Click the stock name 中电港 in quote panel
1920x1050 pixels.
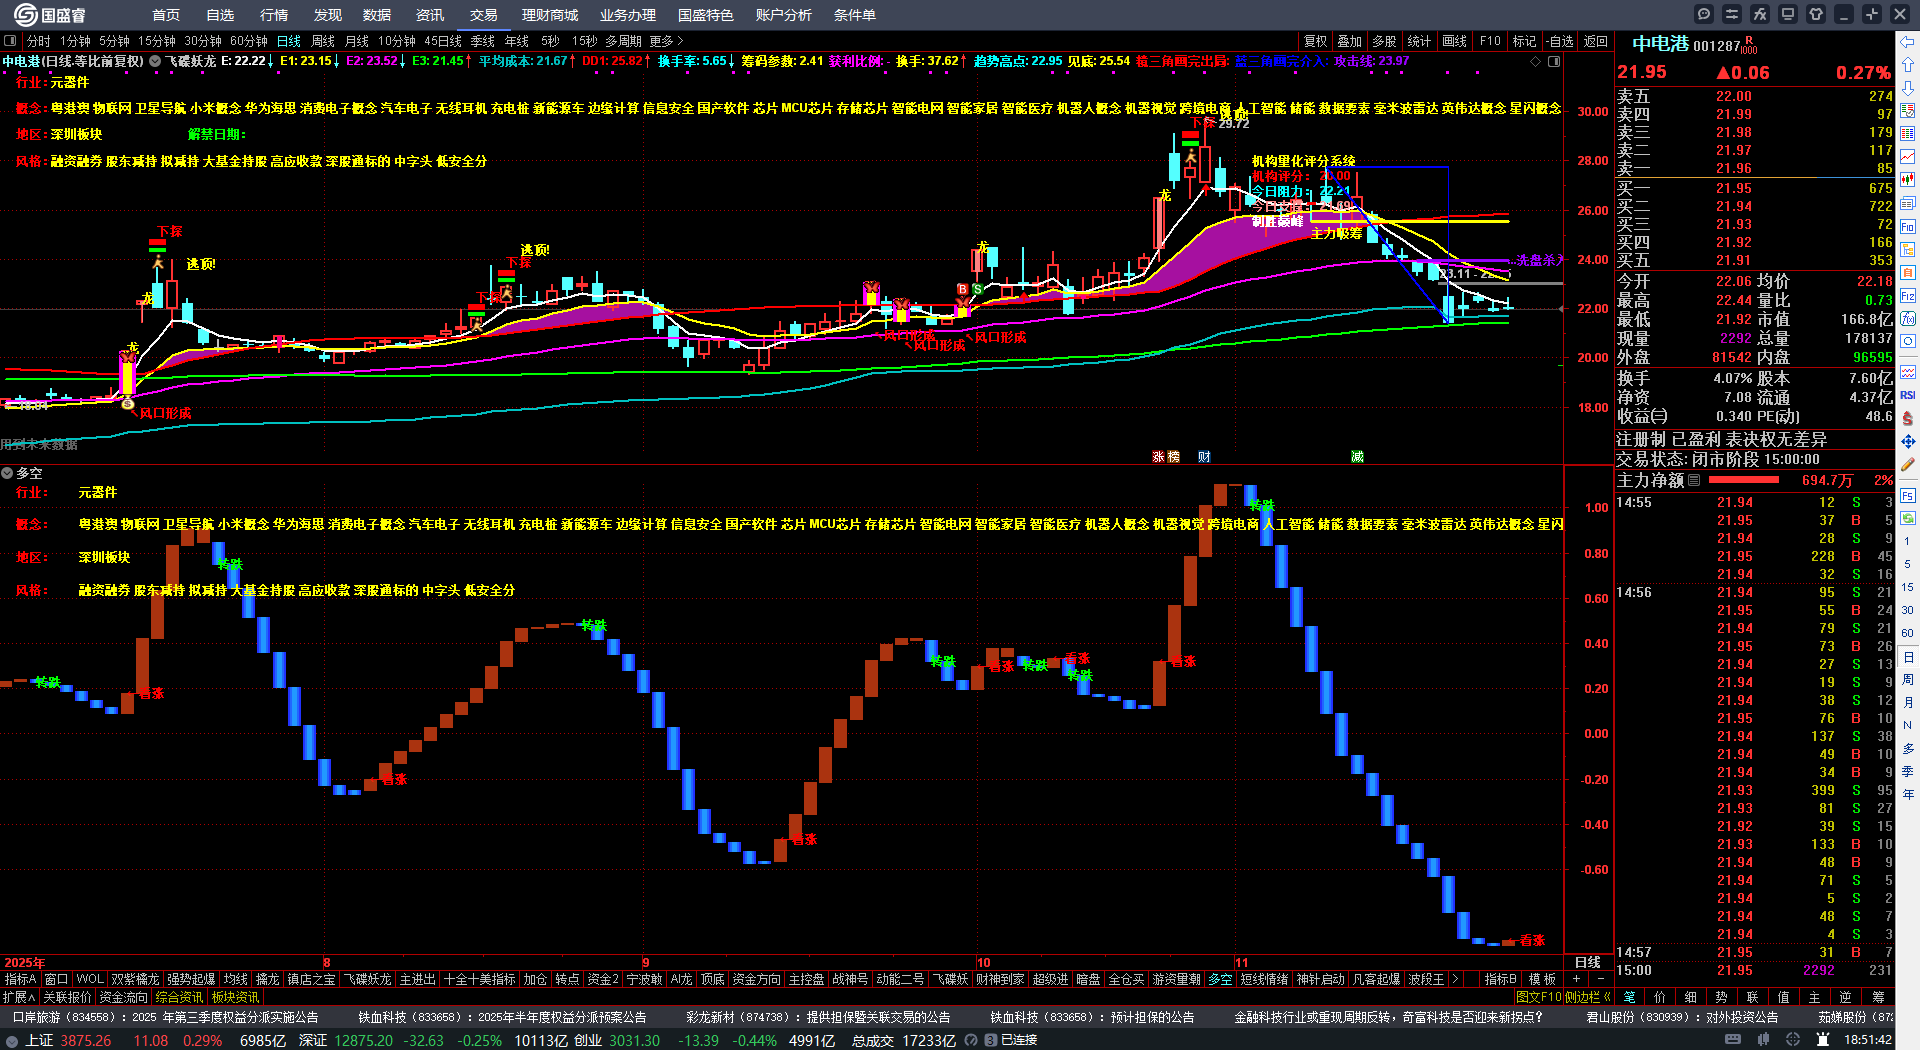[1660, 44]
